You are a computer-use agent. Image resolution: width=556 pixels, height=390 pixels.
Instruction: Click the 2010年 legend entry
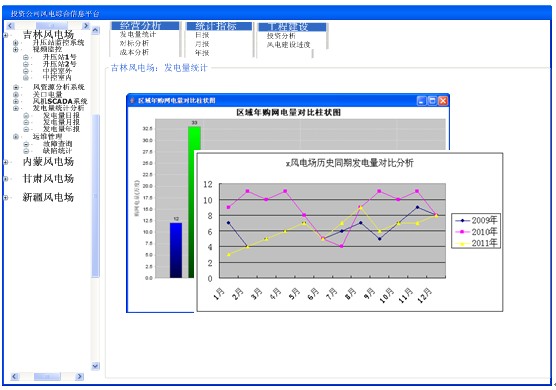point(477,232)
